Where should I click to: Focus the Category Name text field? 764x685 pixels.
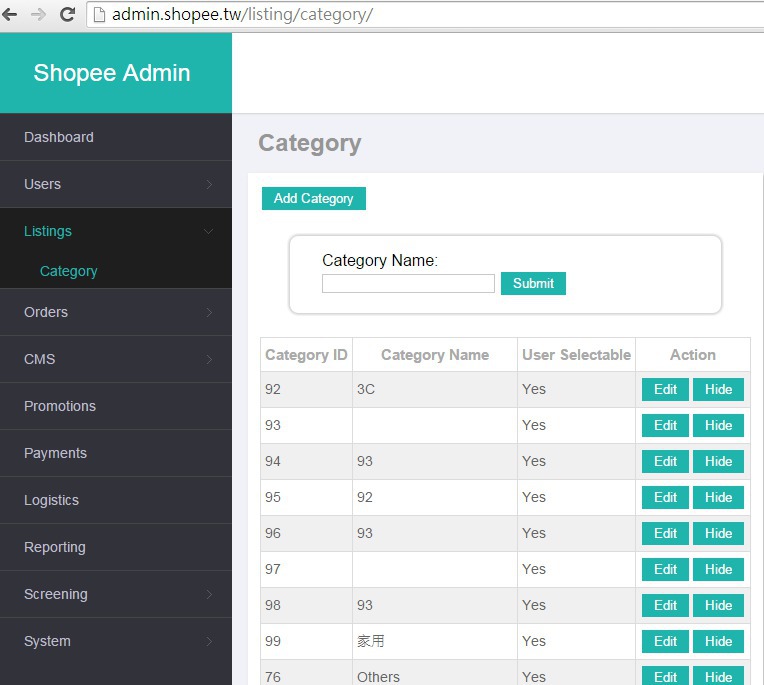(408, 284)
